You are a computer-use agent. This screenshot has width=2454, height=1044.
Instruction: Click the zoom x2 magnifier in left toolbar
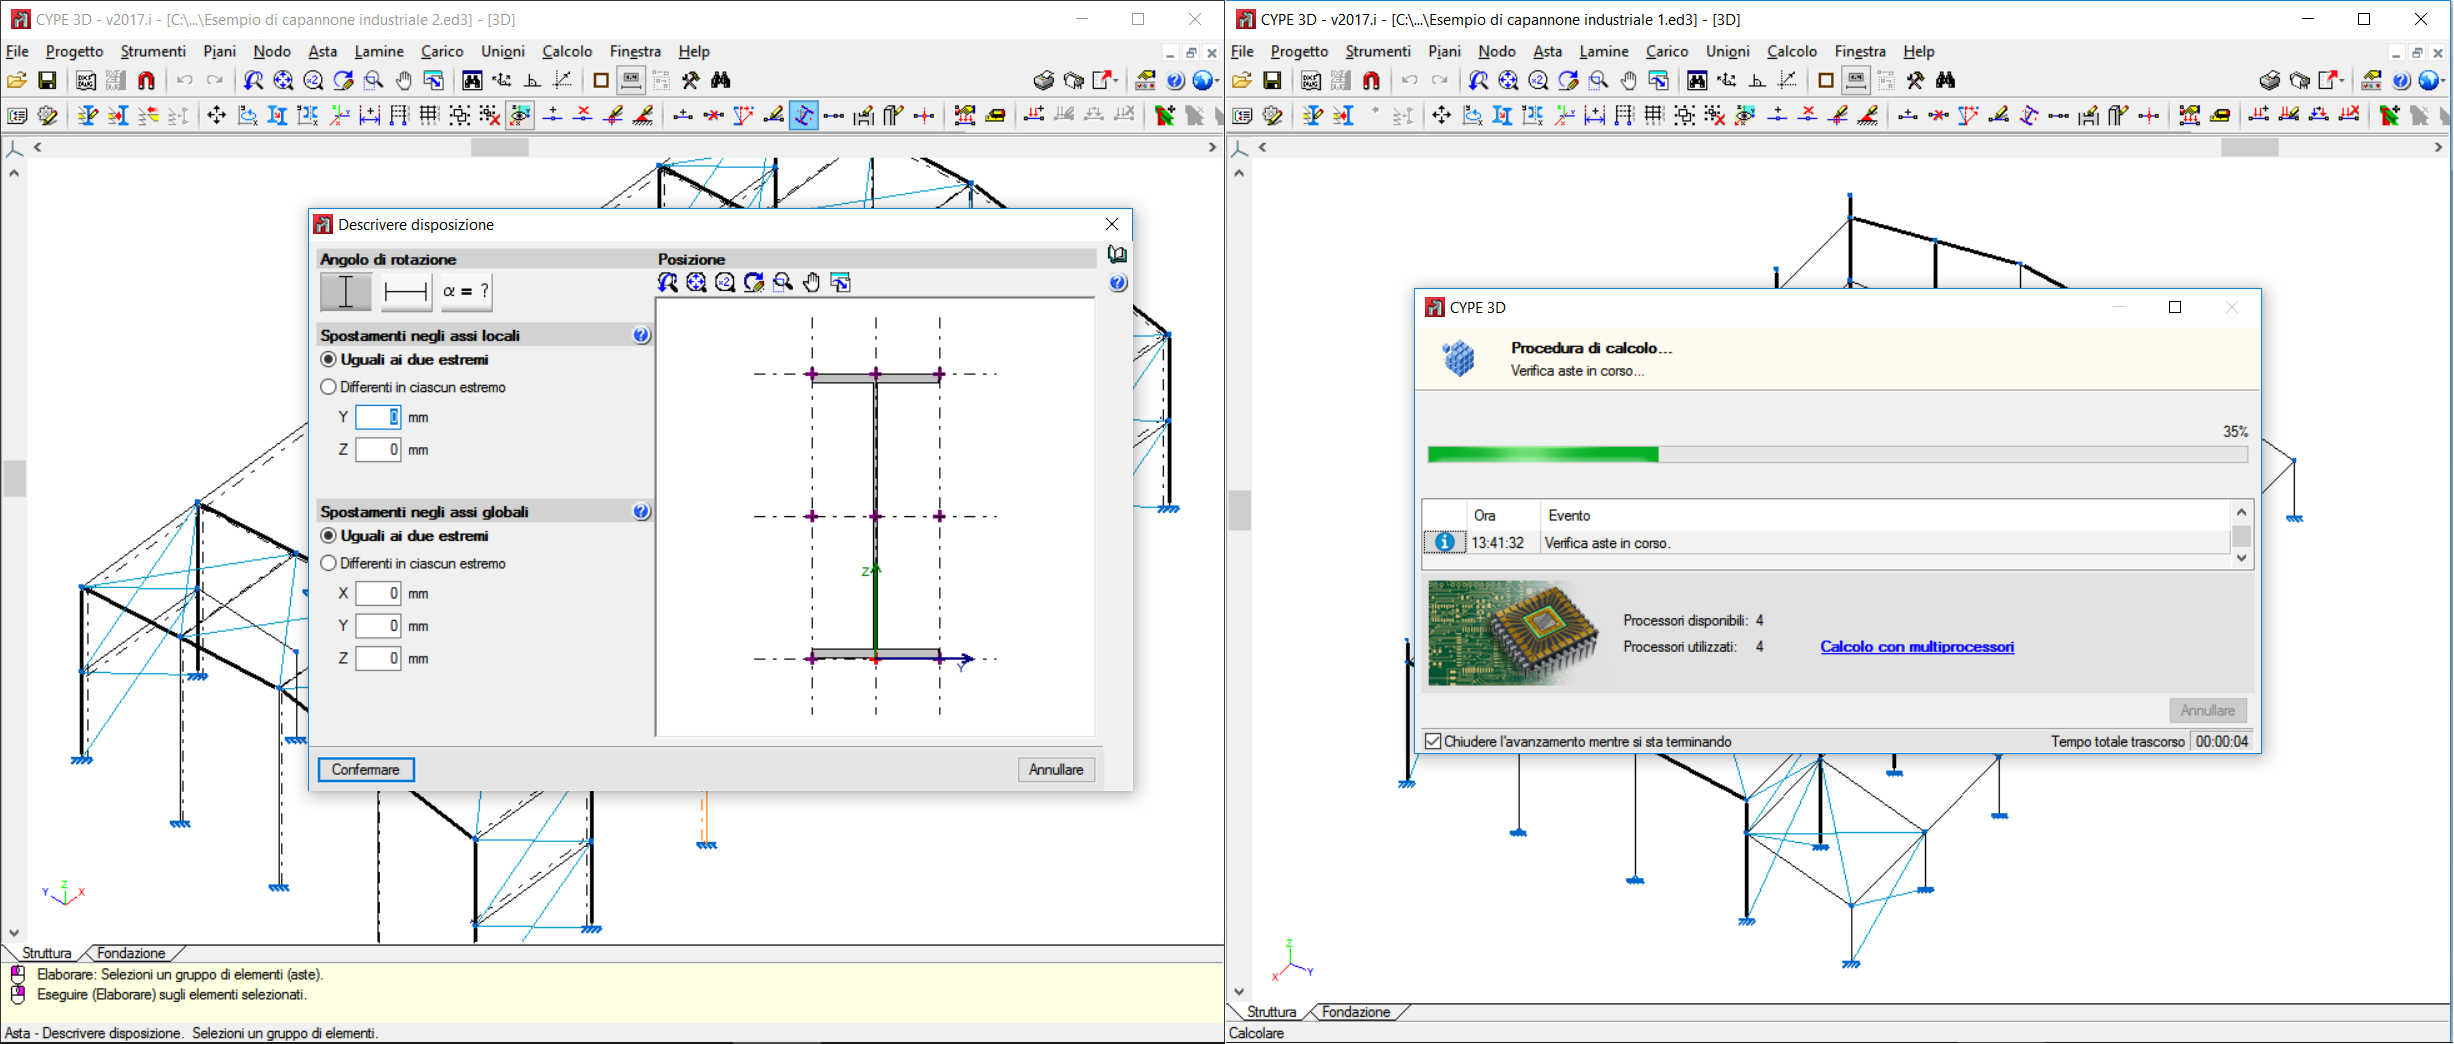[x=313, y=81]
